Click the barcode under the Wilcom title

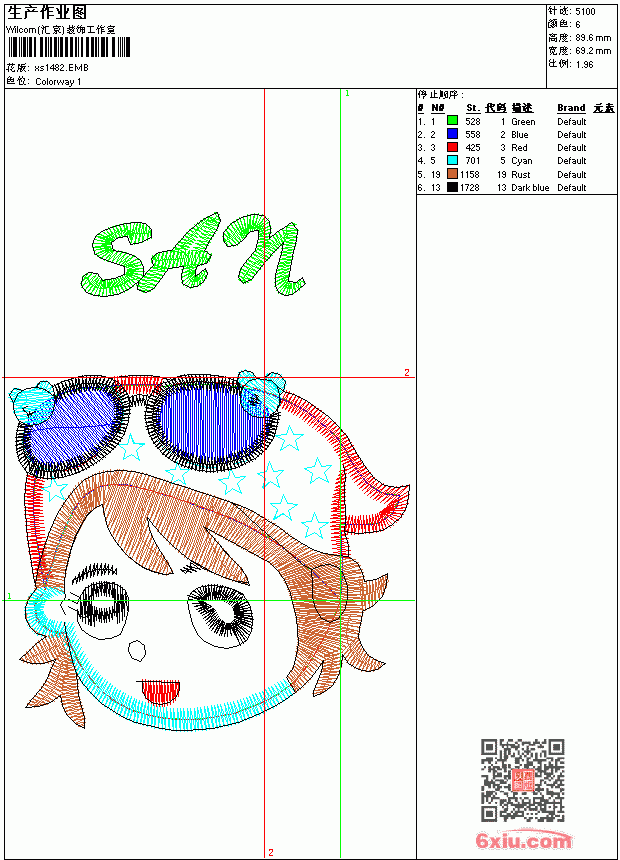pyautogui.click(x=69, y=48)
